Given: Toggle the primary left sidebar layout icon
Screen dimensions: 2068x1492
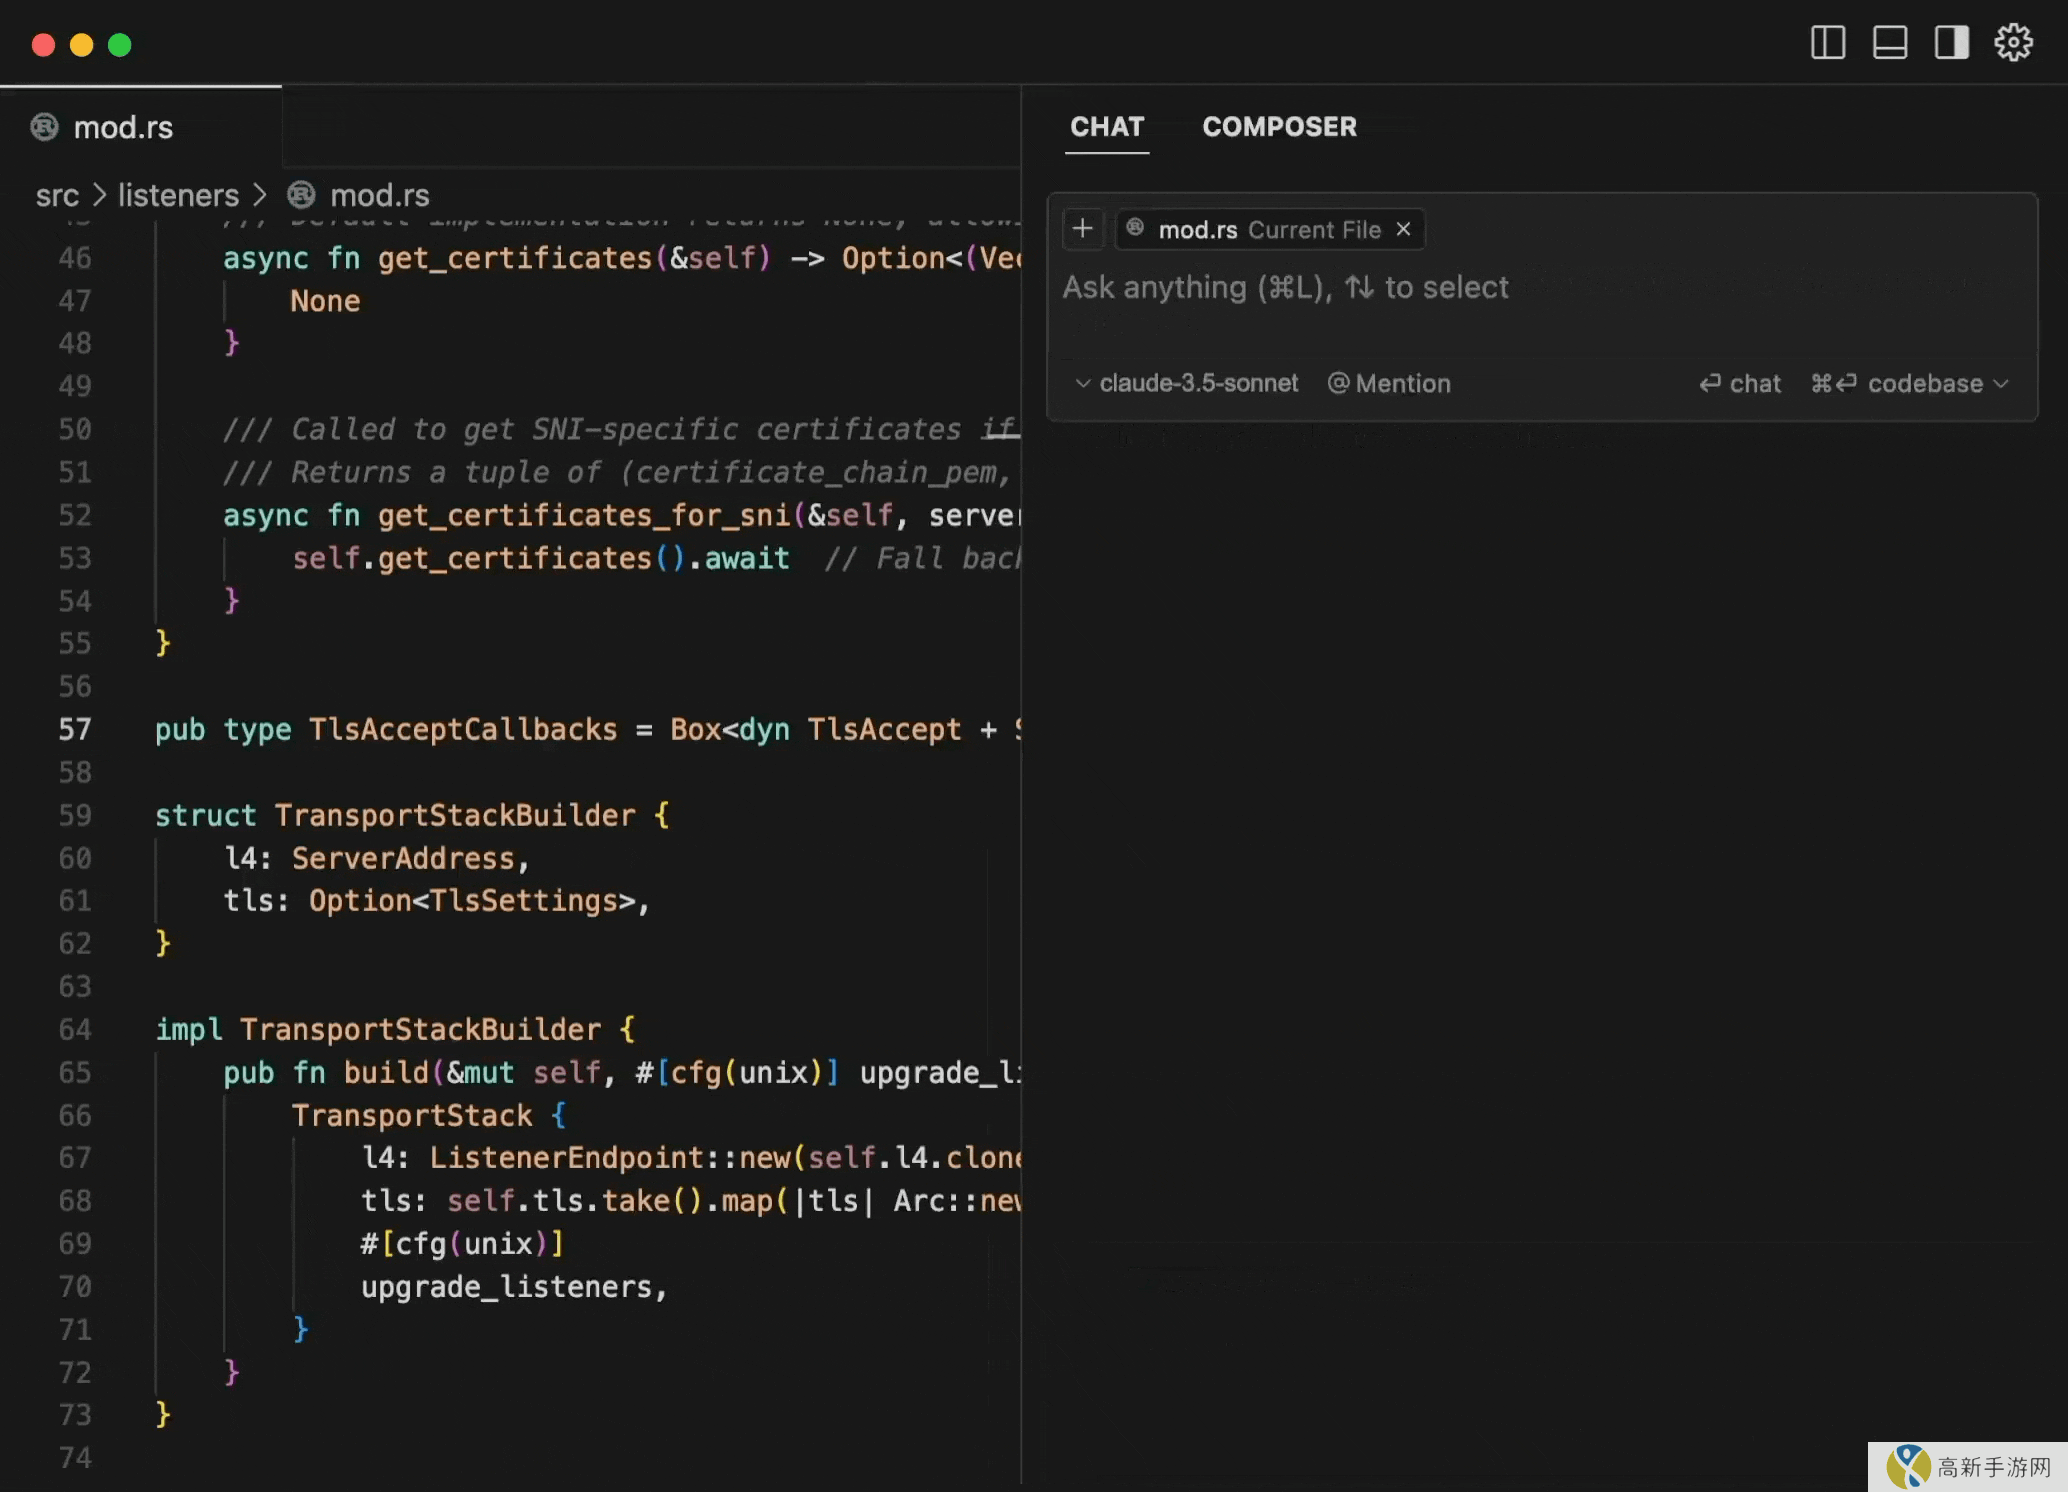Looking at the screenshot, I should tap(1827, 43).
